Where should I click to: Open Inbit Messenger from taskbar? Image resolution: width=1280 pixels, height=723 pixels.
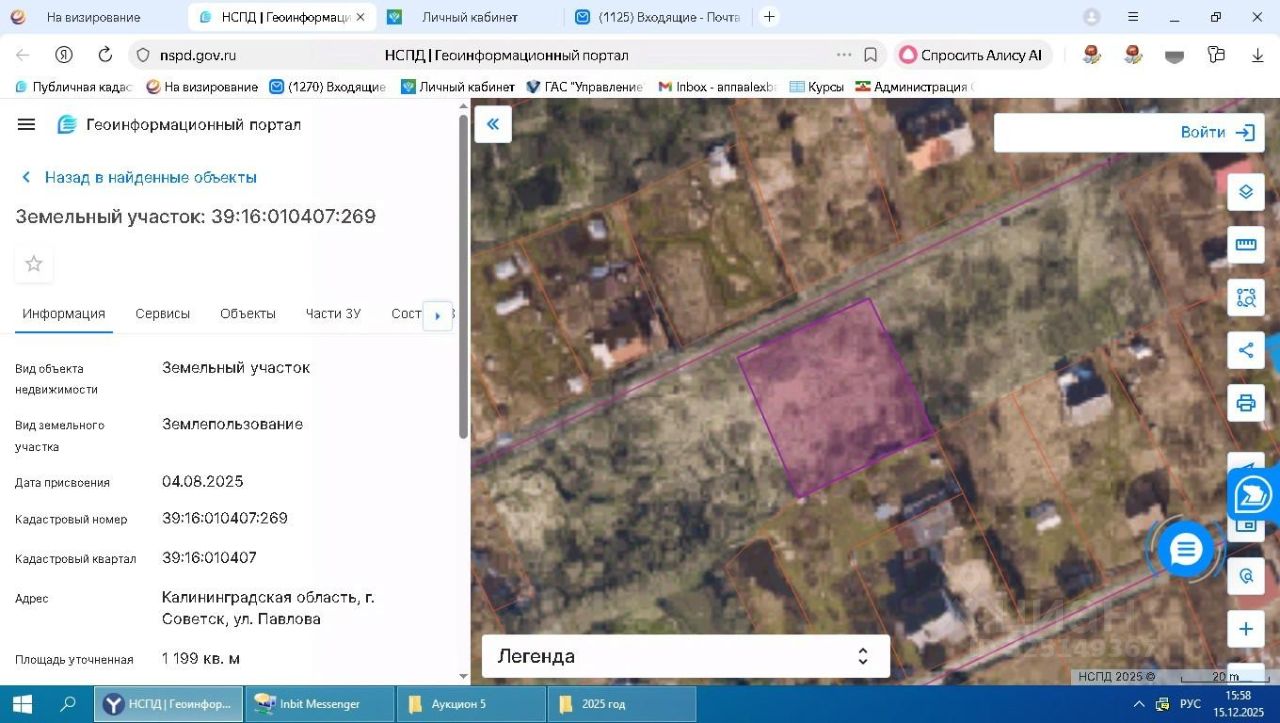point(320,704)
